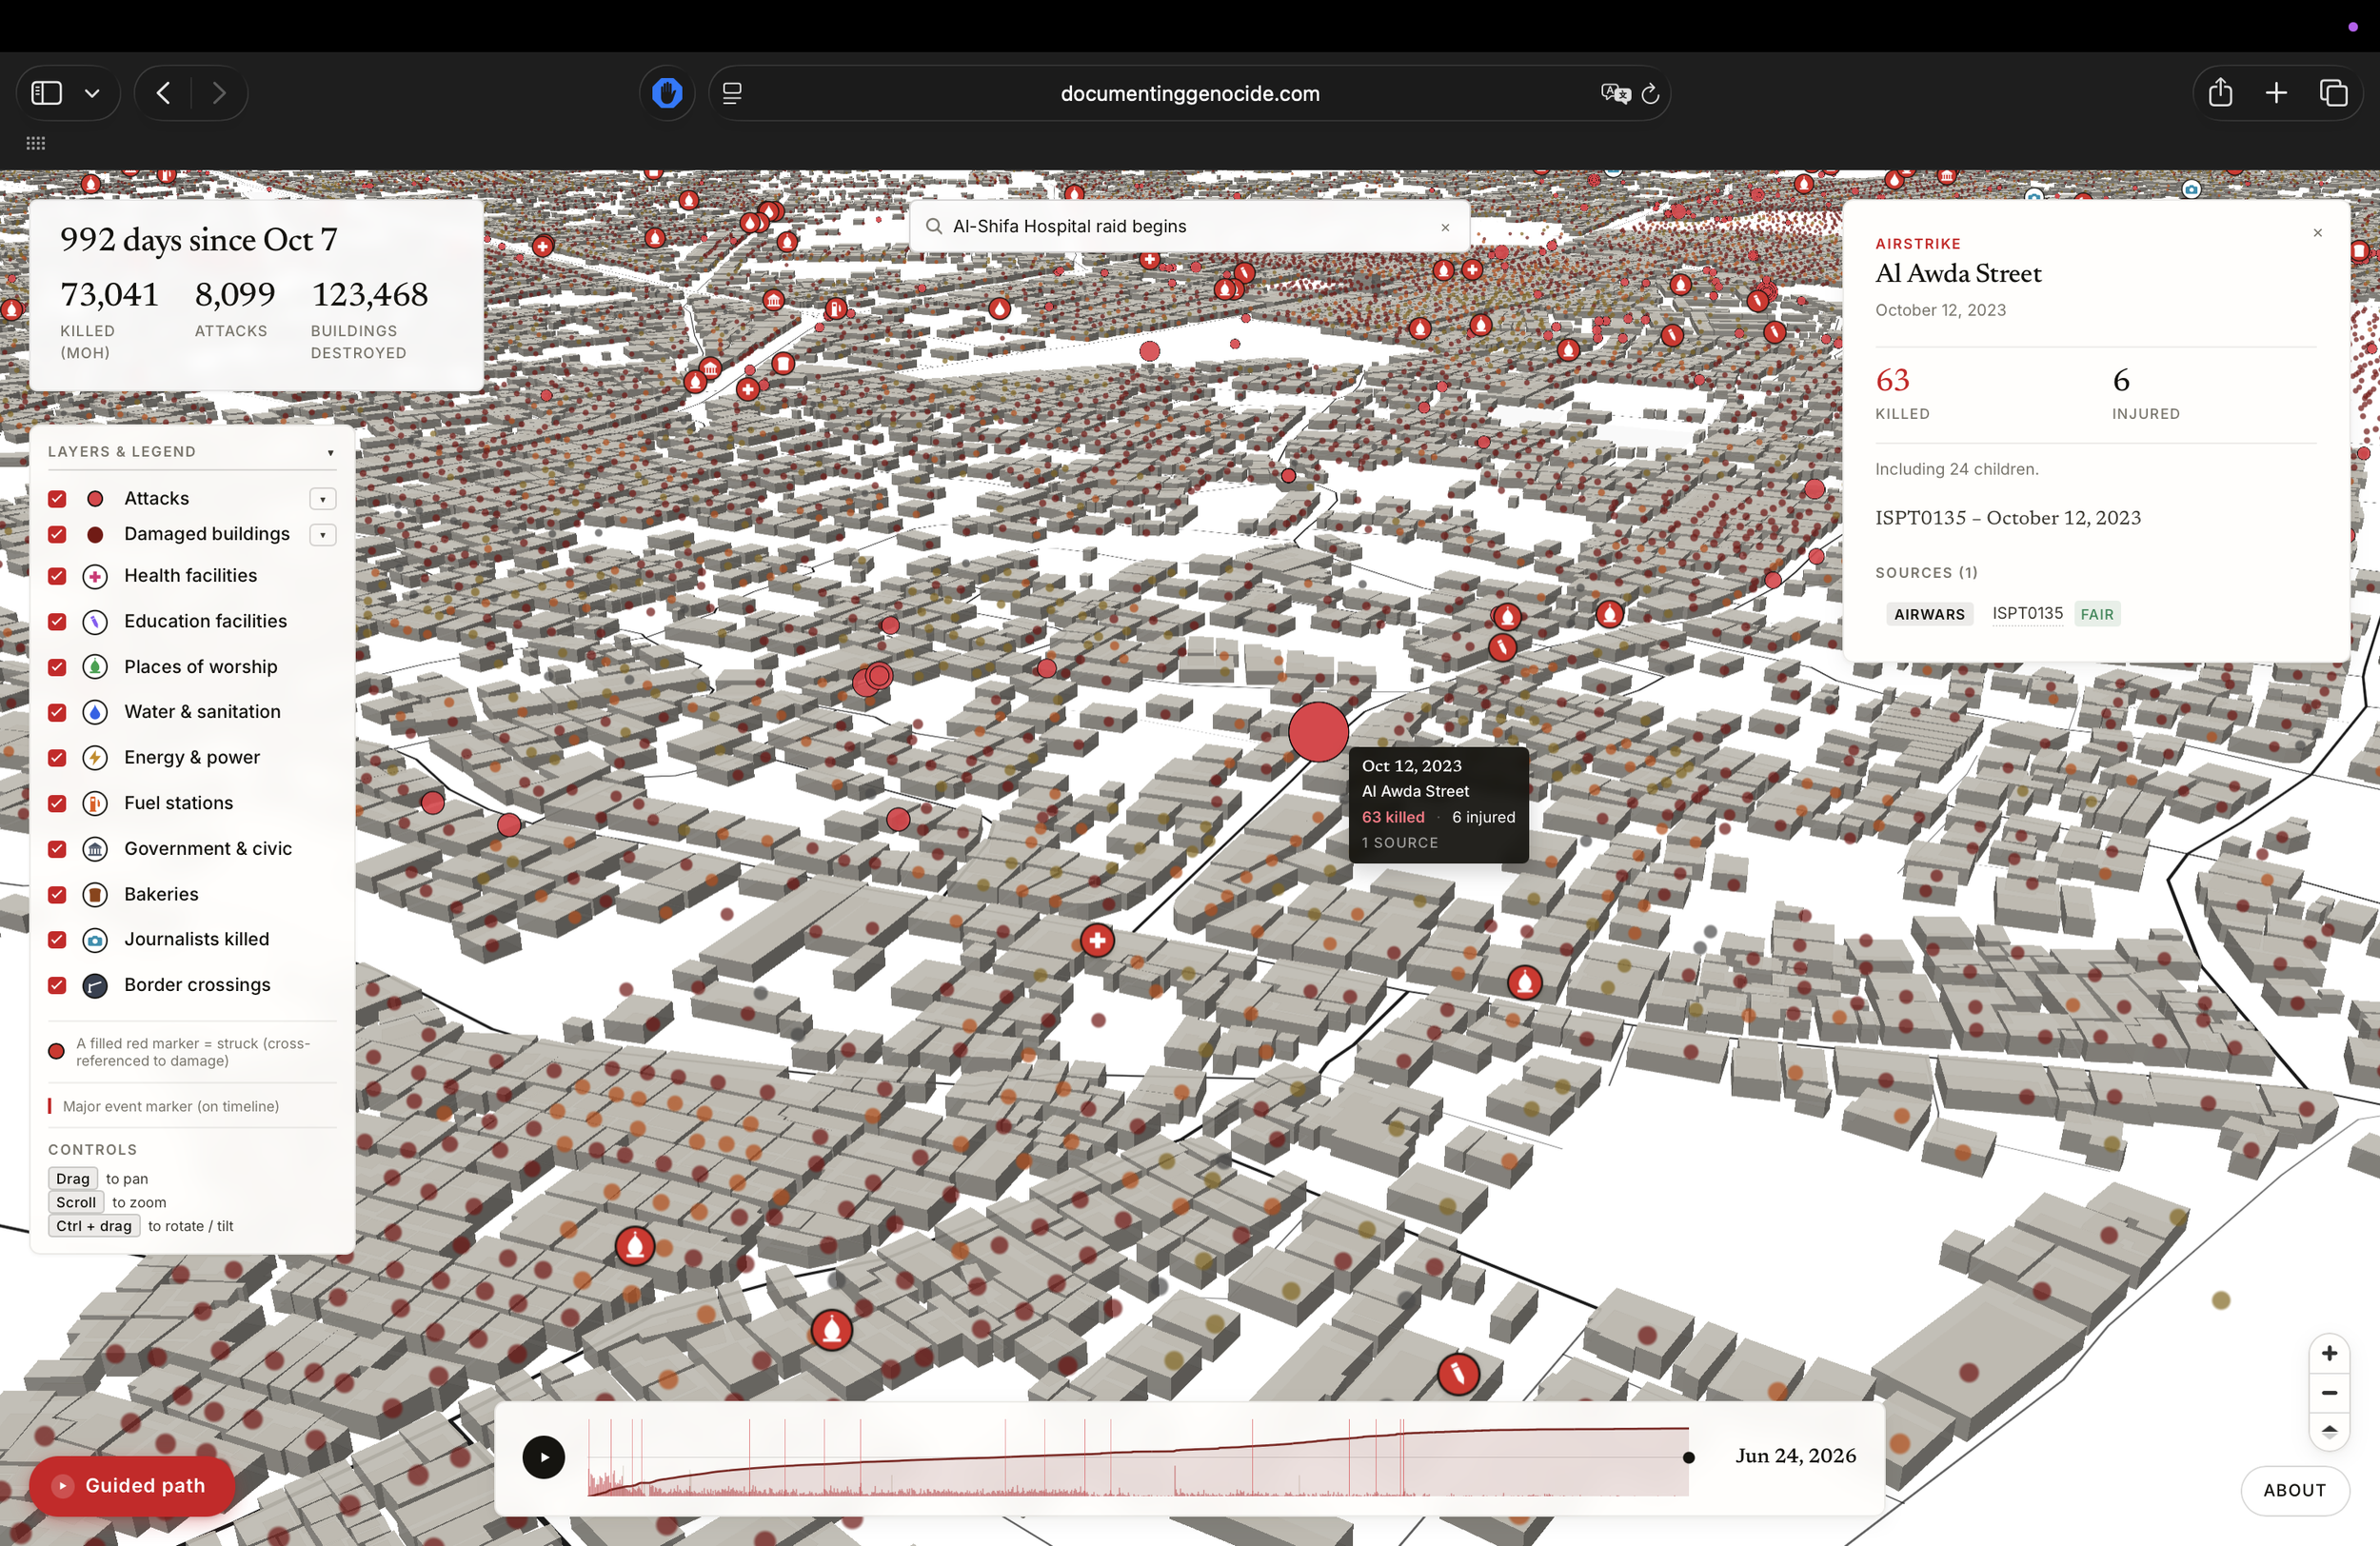The image size is (2380, 1546).
Task: Click the timeline position handle
Action: tap(1688, 1457)
